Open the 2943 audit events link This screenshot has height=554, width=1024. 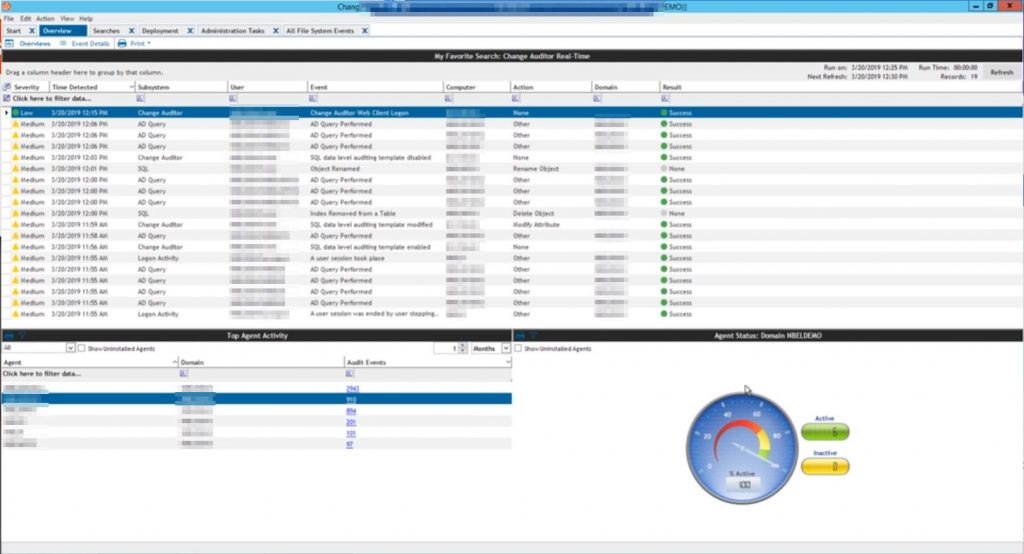[352, 387]
